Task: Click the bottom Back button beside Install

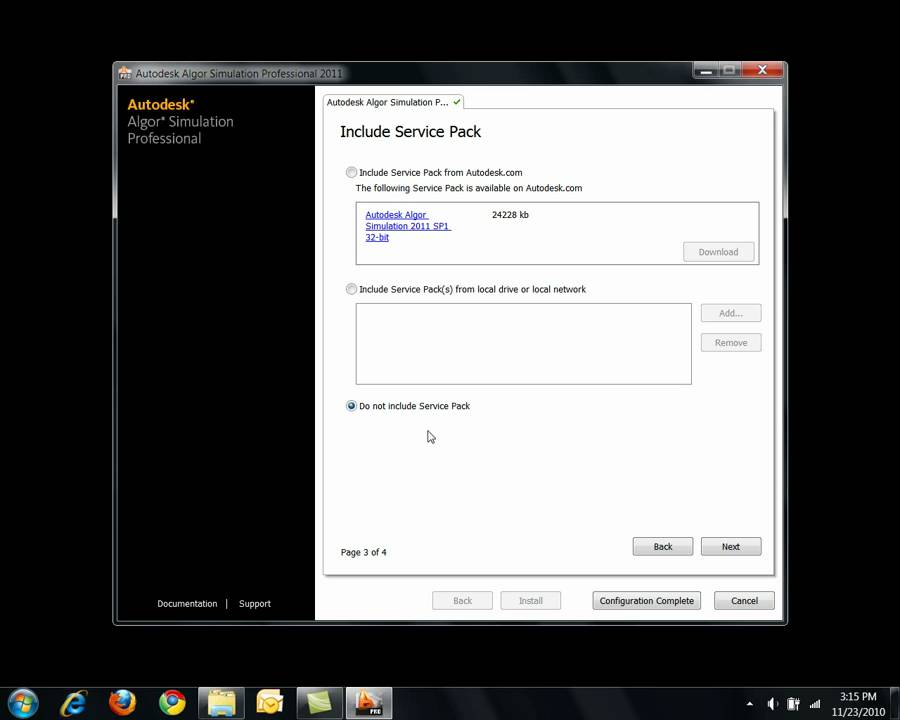Action: [x=462, y=601]
